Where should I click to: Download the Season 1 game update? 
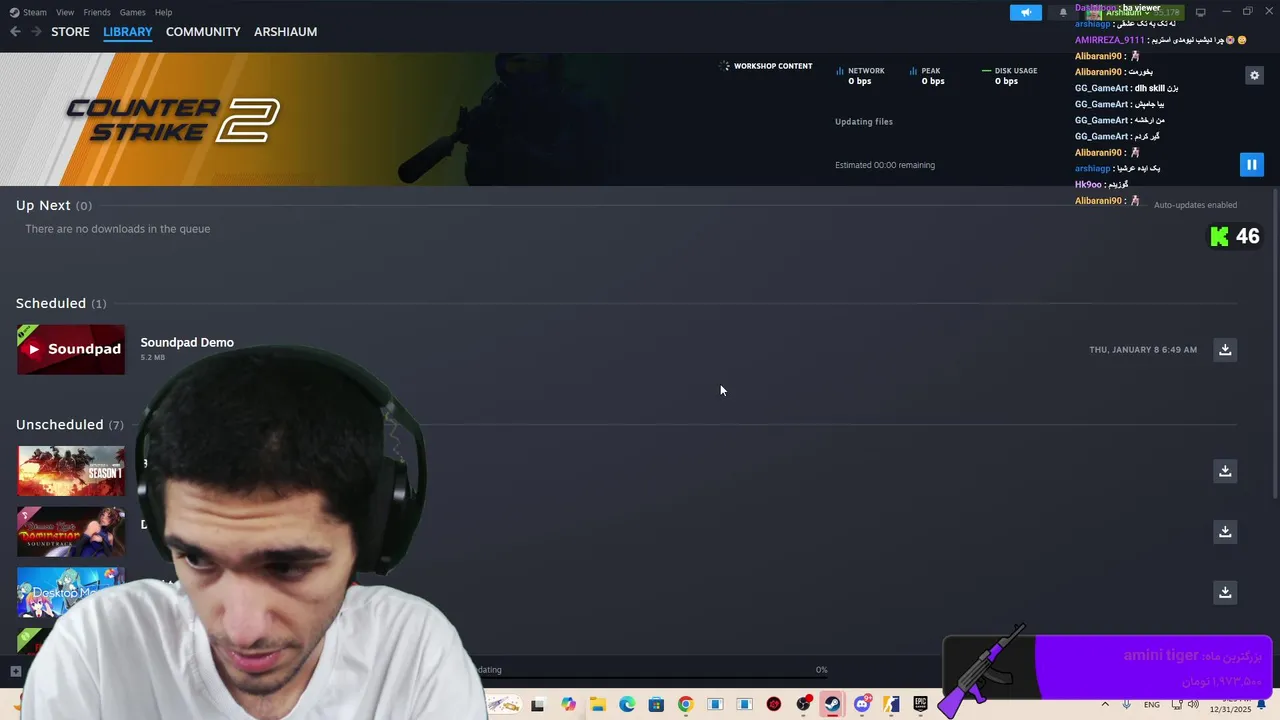click(x=1225, y=471)
